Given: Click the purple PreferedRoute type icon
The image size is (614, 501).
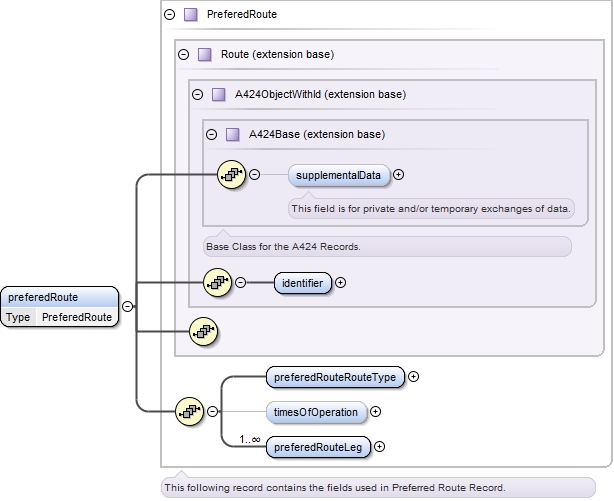Looking at the screenshot, I should pos(190,15).
